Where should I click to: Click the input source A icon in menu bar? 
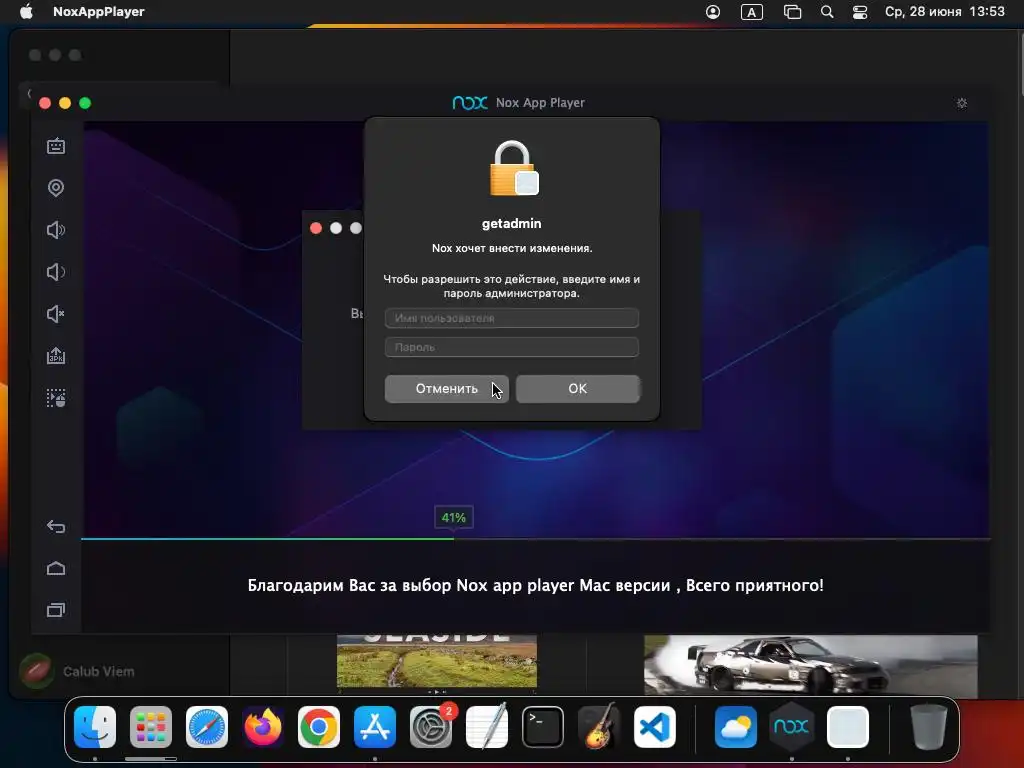pos(752,12)
